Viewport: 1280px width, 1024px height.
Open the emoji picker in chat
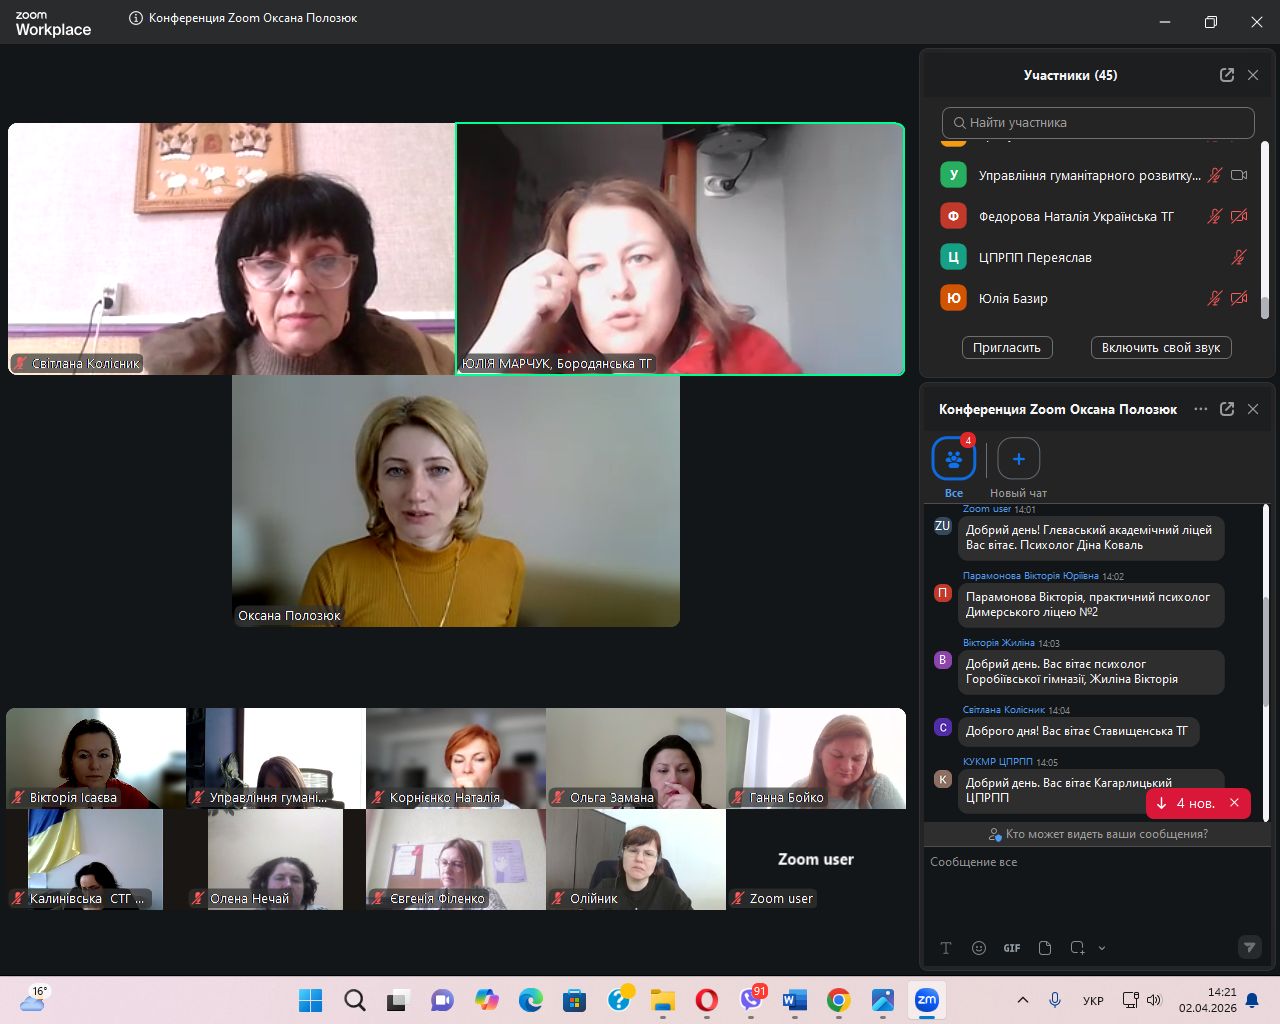tap(979, 948)
